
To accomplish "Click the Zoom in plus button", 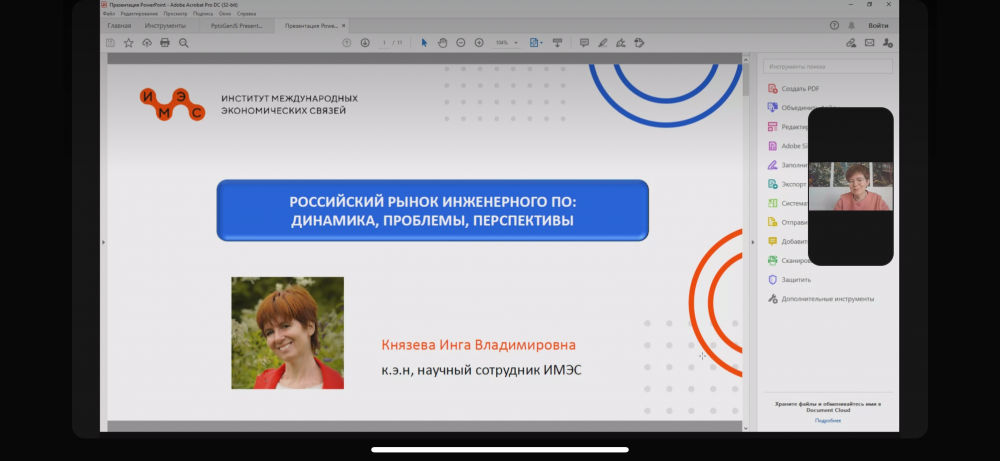I will (x=479, y=43).
